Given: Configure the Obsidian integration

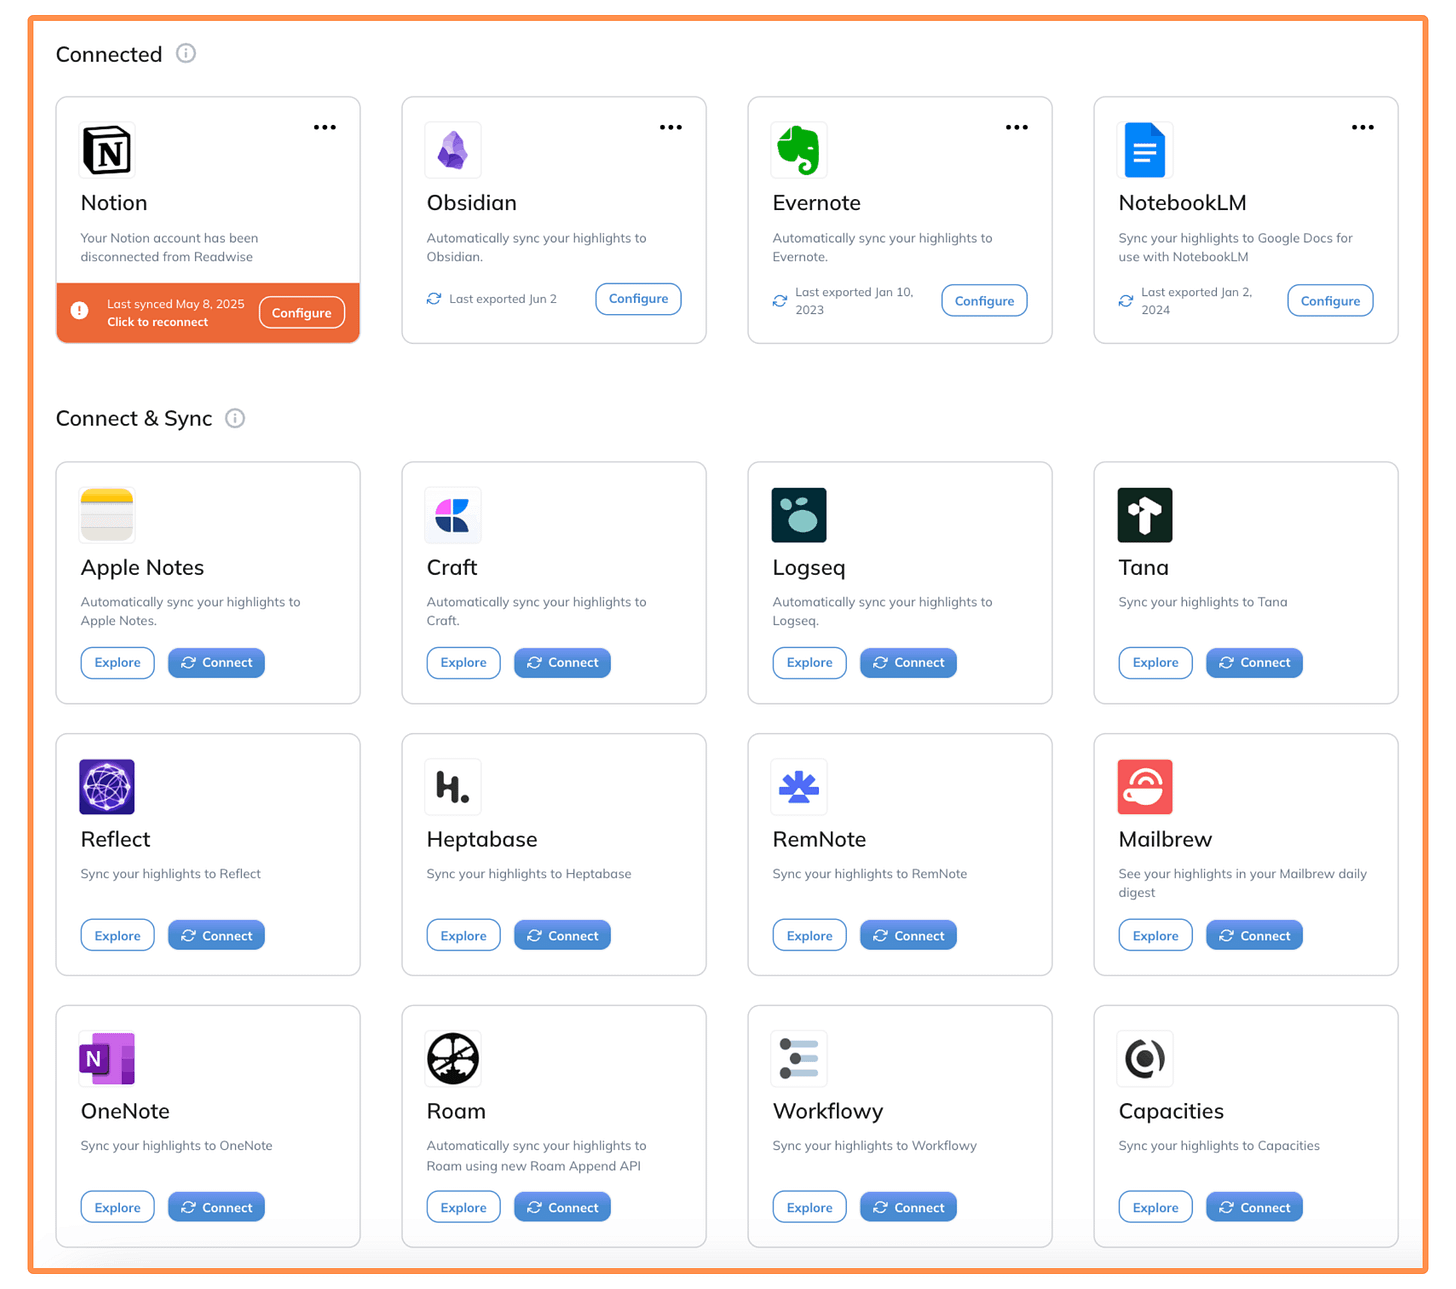Looking at the screenshot, I should point(638,299).
